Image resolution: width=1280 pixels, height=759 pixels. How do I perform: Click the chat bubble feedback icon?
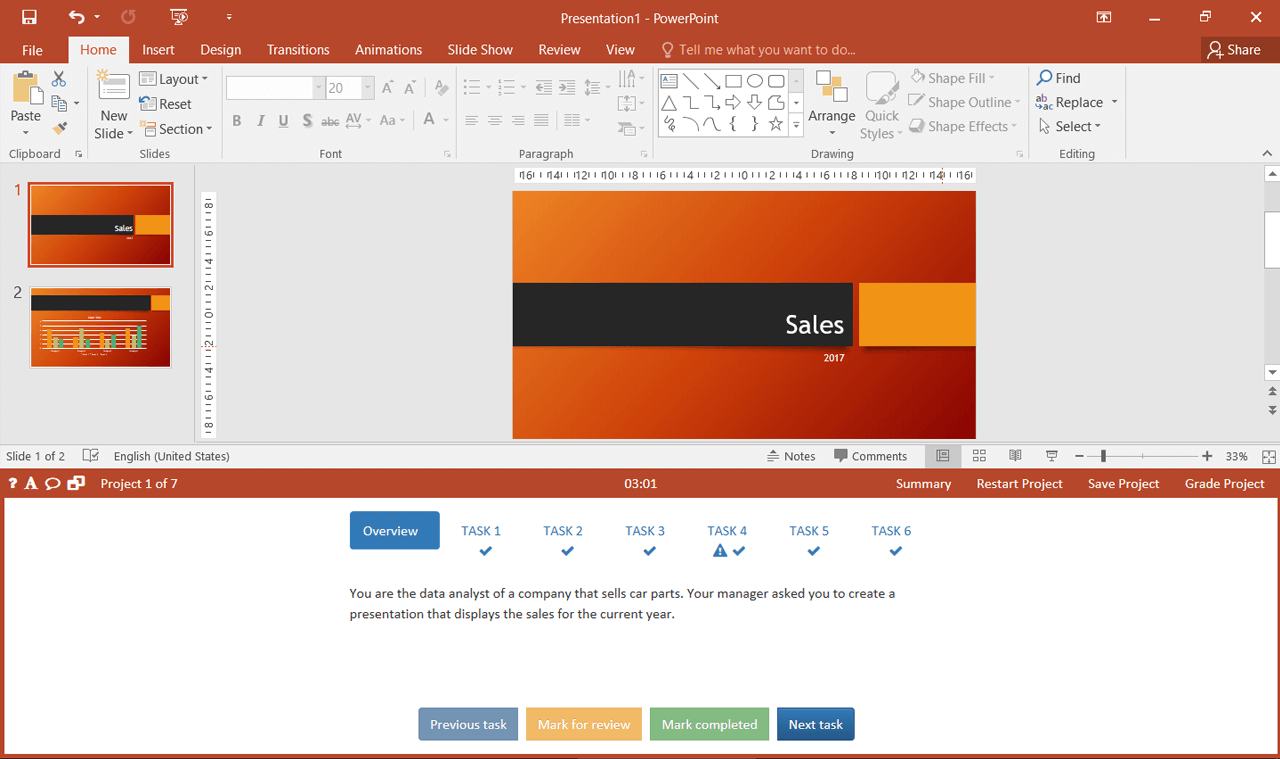53,484
